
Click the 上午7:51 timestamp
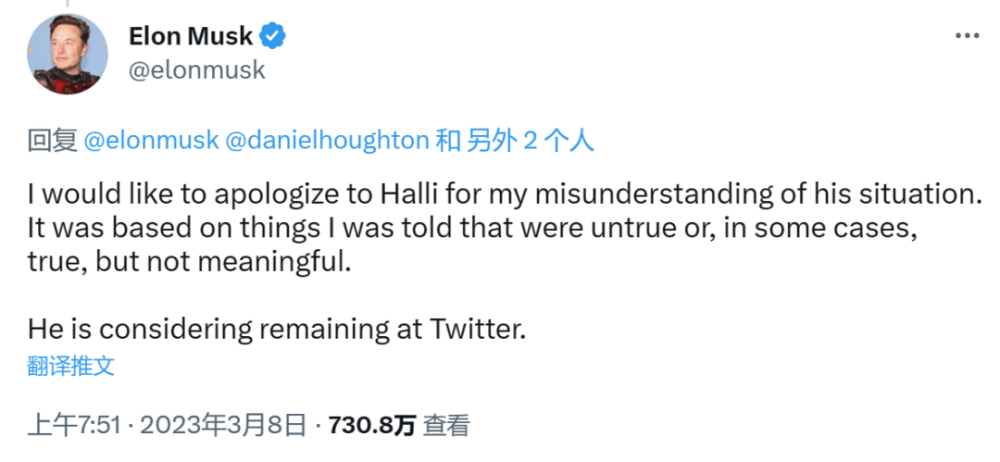tap(74, 426)
